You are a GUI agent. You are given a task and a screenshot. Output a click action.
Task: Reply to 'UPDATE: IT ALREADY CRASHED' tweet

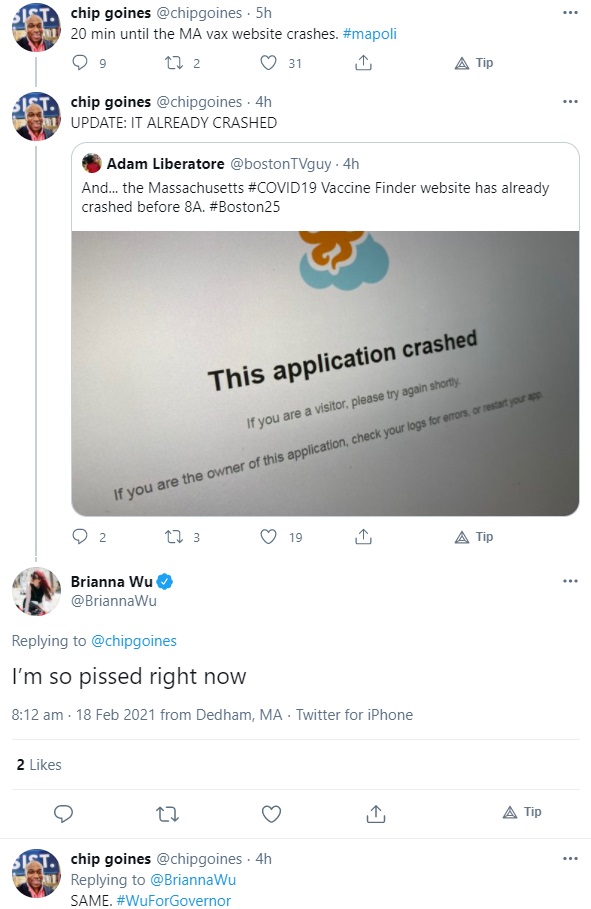79,537
